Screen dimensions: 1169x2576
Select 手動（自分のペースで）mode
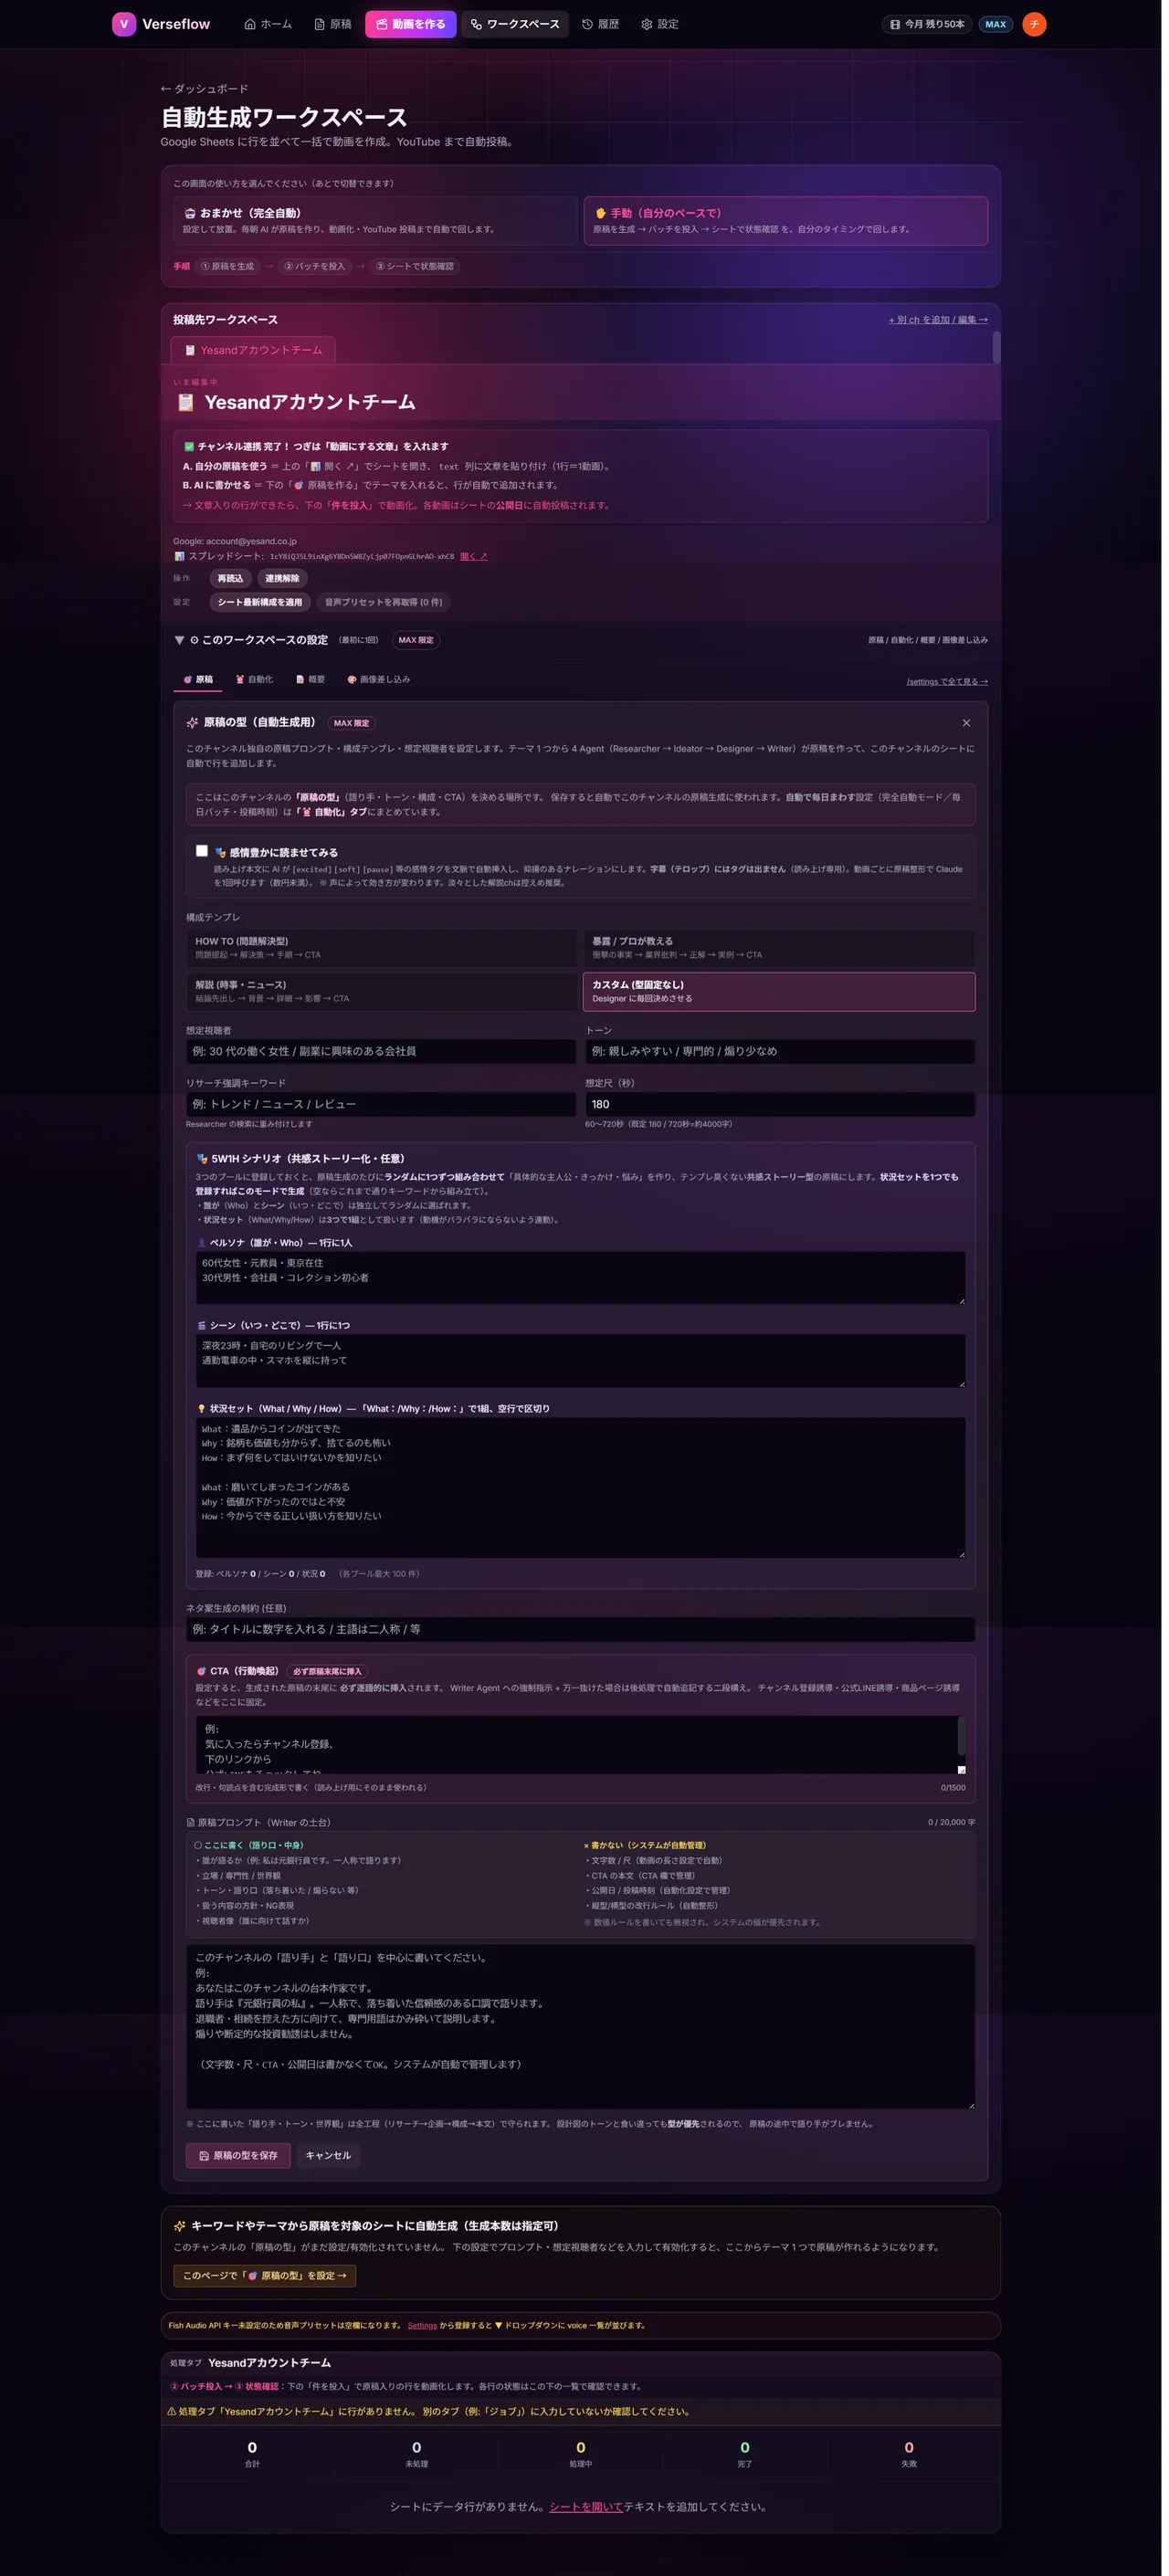point(786,221)
